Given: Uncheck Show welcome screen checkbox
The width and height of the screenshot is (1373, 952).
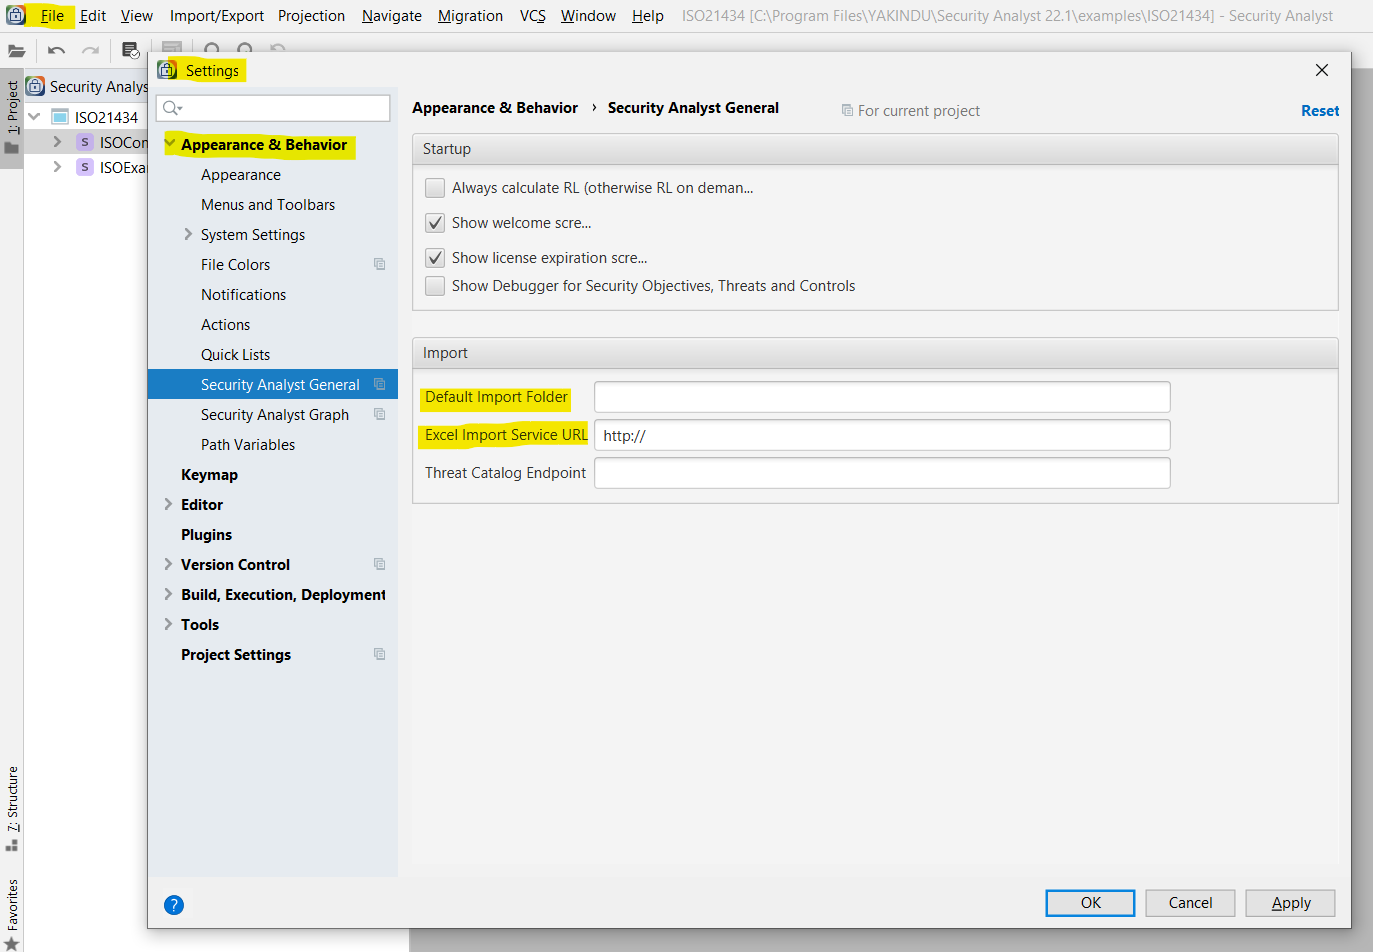Looking at the screenshot, I should pos(435,223).
